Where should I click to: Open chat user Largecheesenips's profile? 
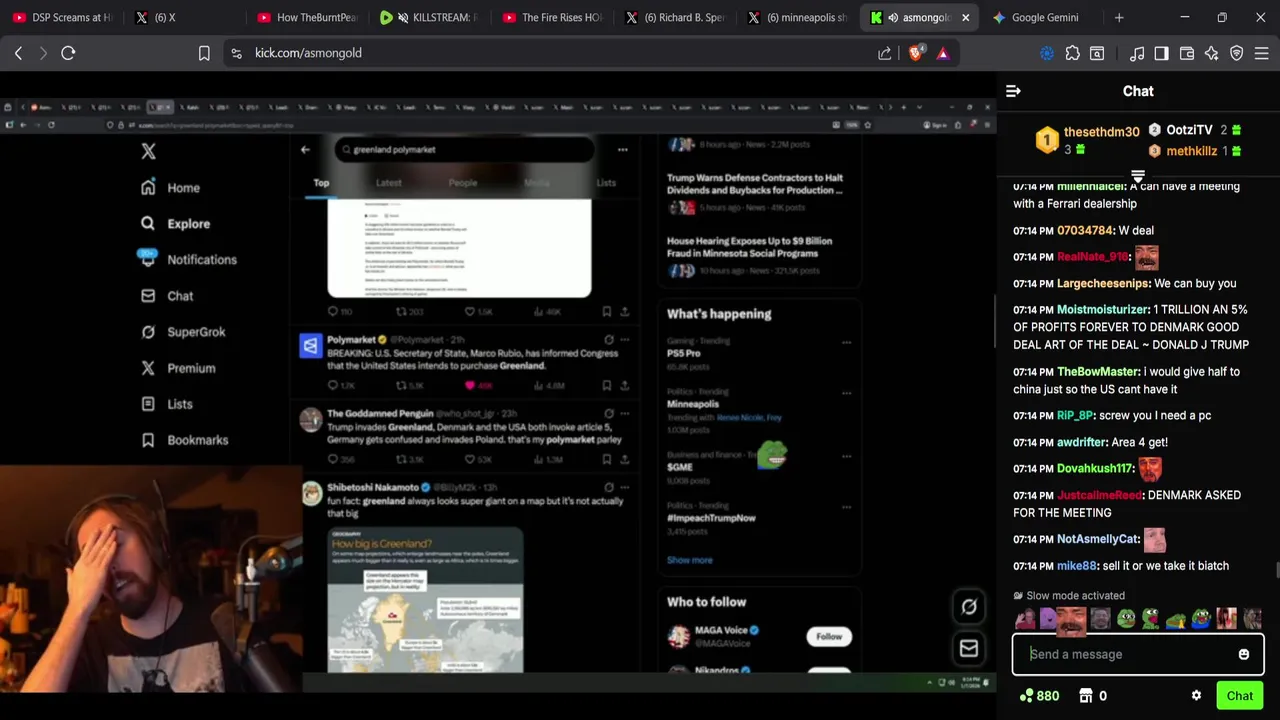click(1103, 284)
